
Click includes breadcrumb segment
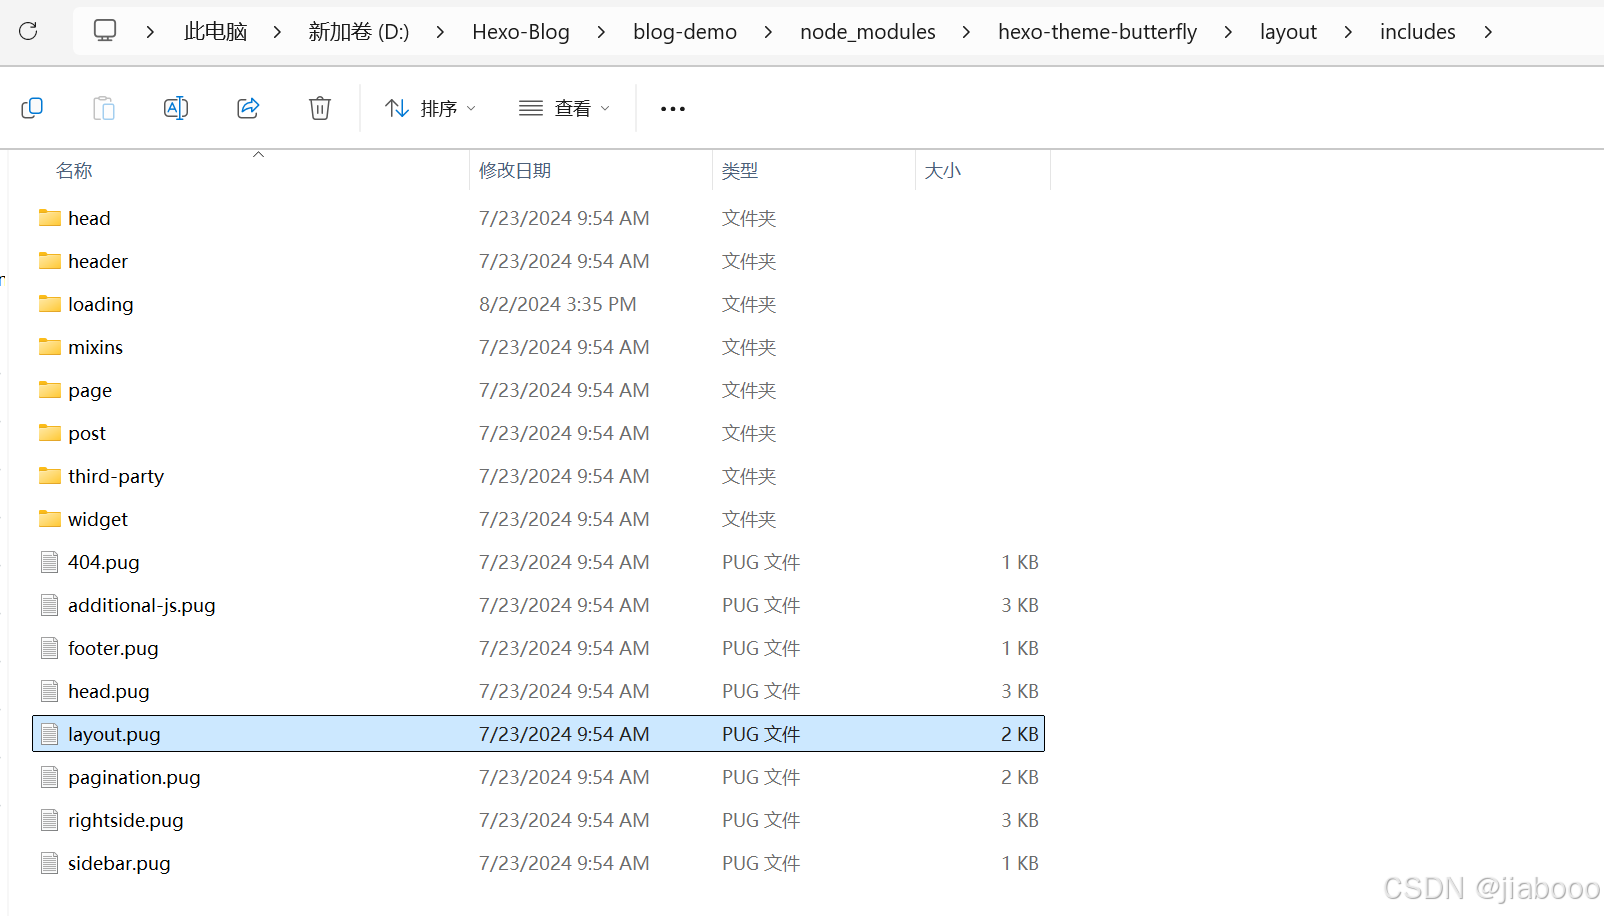(1418, 32)
